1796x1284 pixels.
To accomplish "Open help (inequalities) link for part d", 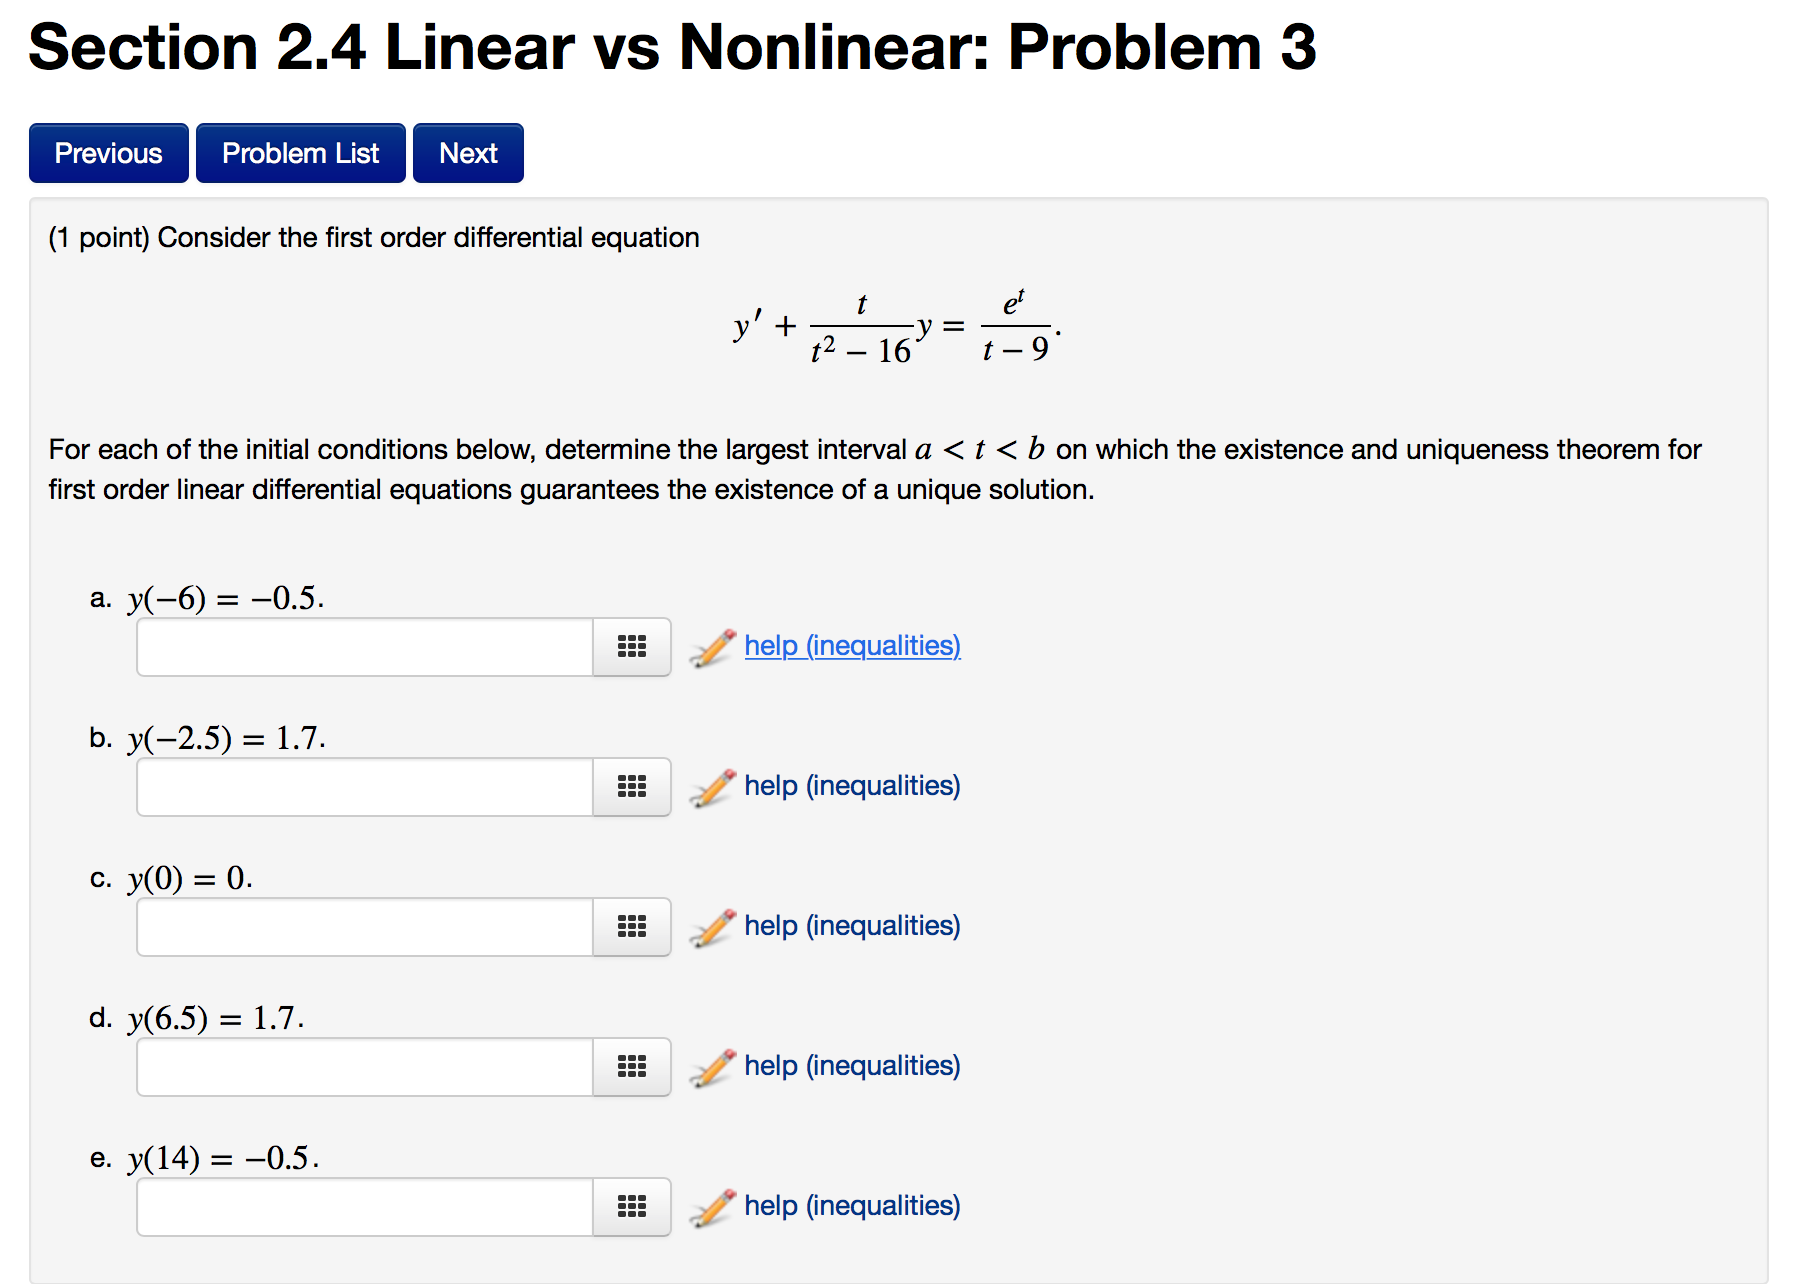I will pyautogui.click(x=852, y=1066).
